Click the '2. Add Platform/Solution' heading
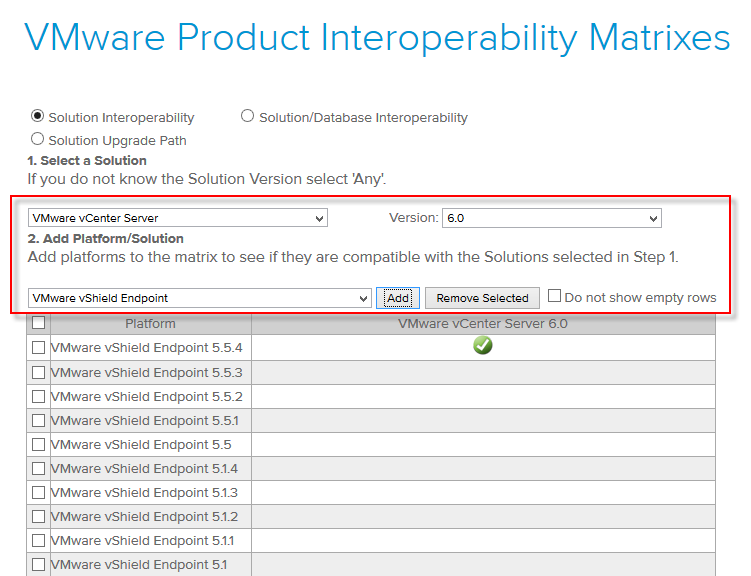Viewport: 751px width, 576px height. tap(105, 238)
